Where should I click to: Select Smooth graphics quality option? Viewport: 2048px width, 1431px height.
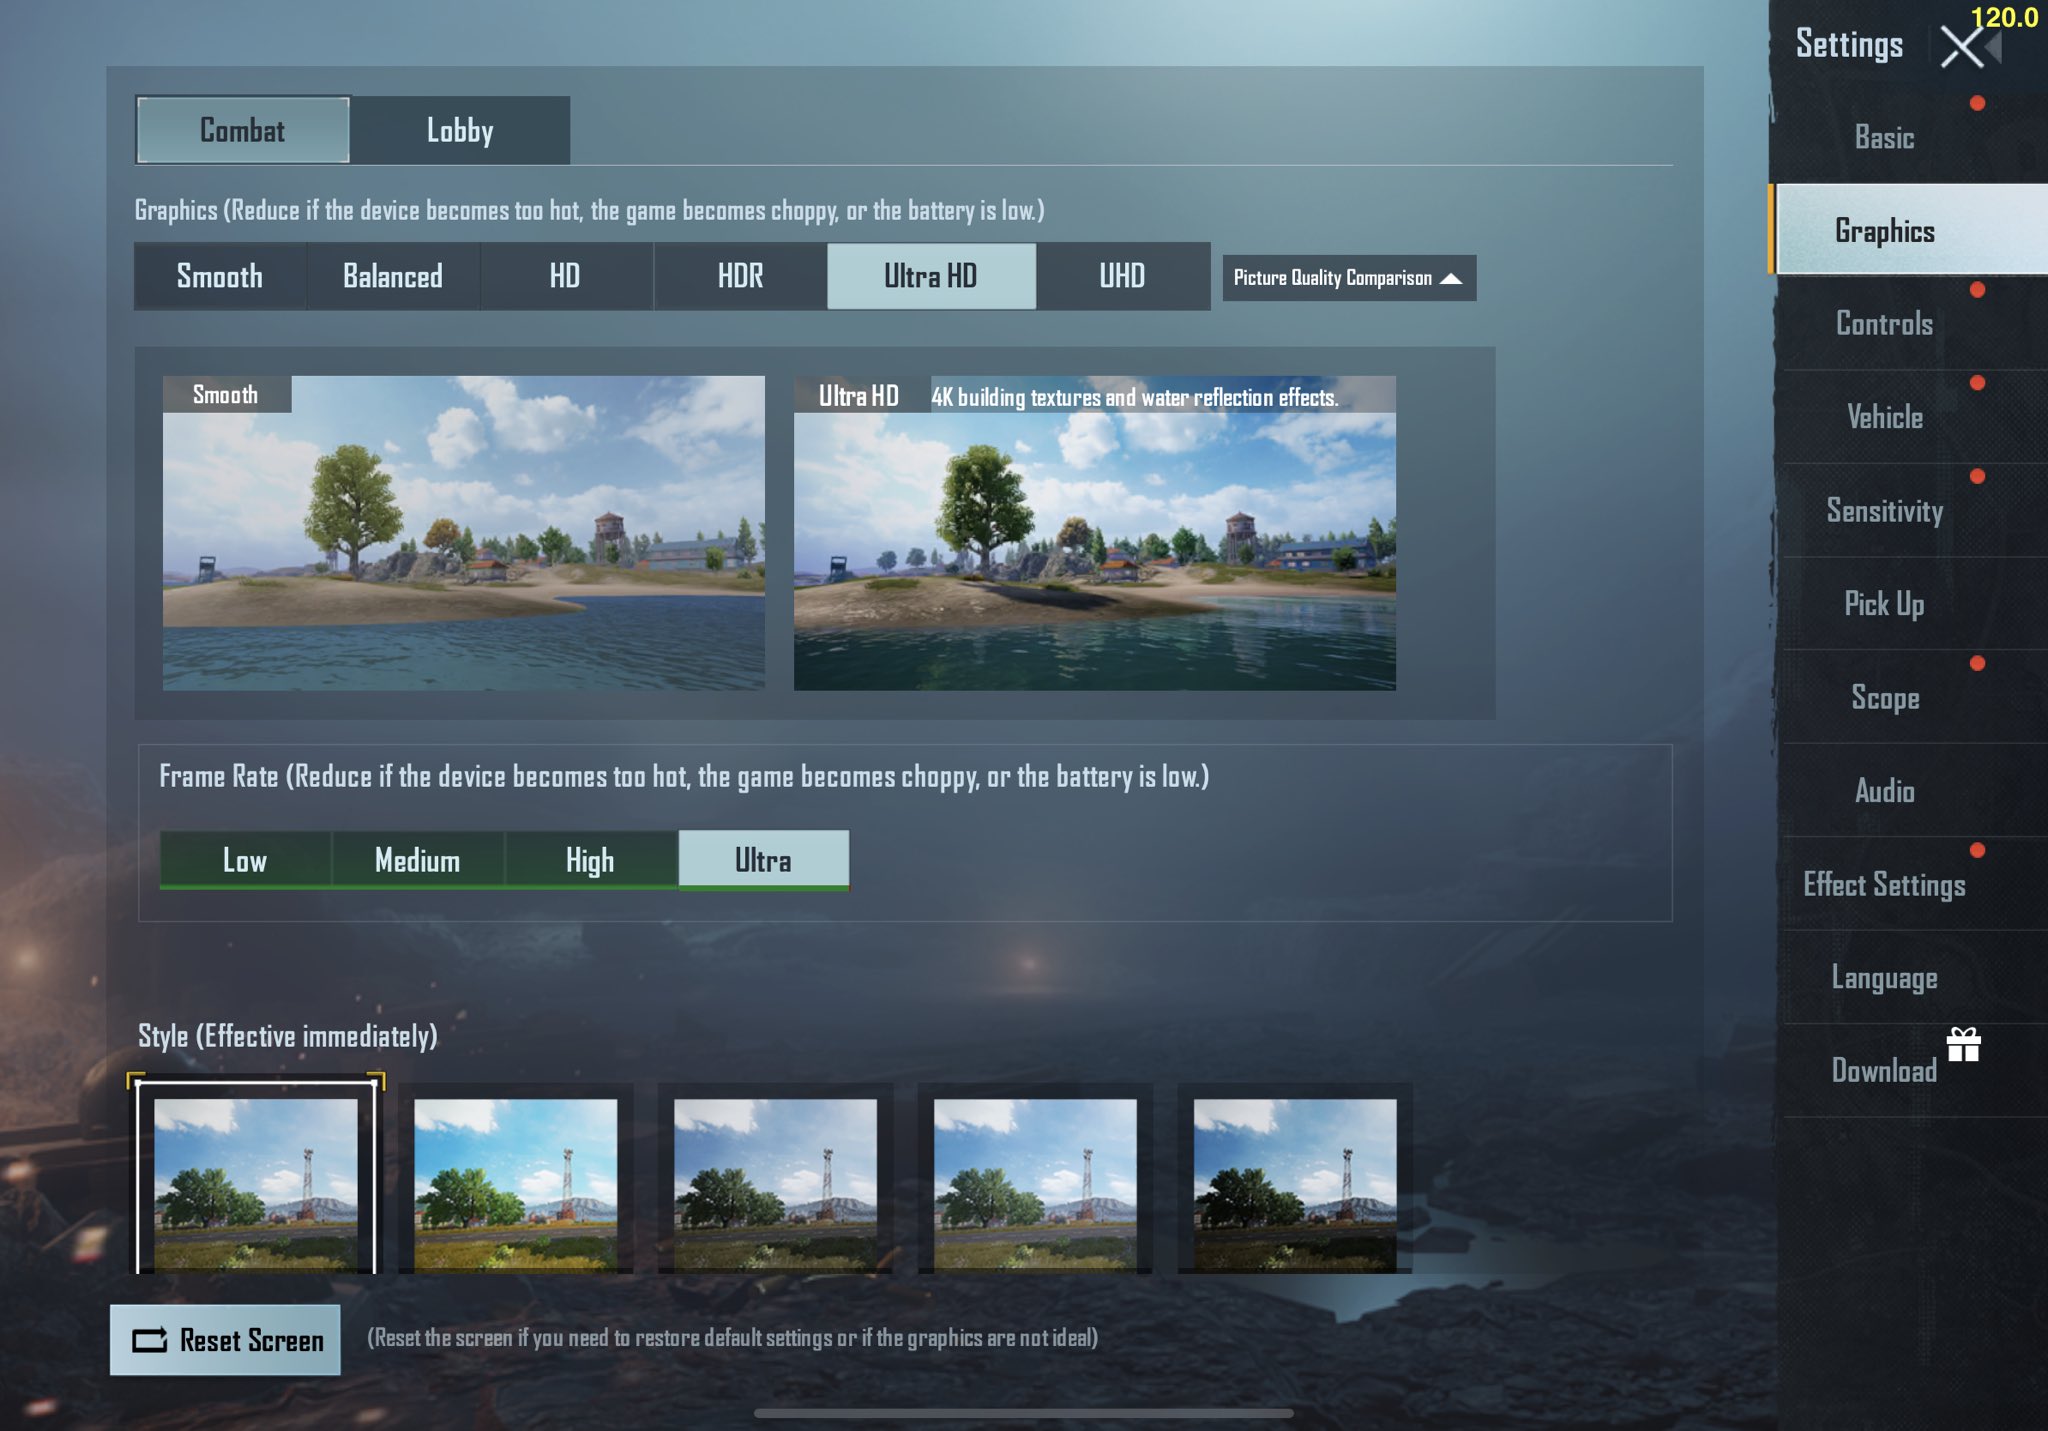point(219,275)
